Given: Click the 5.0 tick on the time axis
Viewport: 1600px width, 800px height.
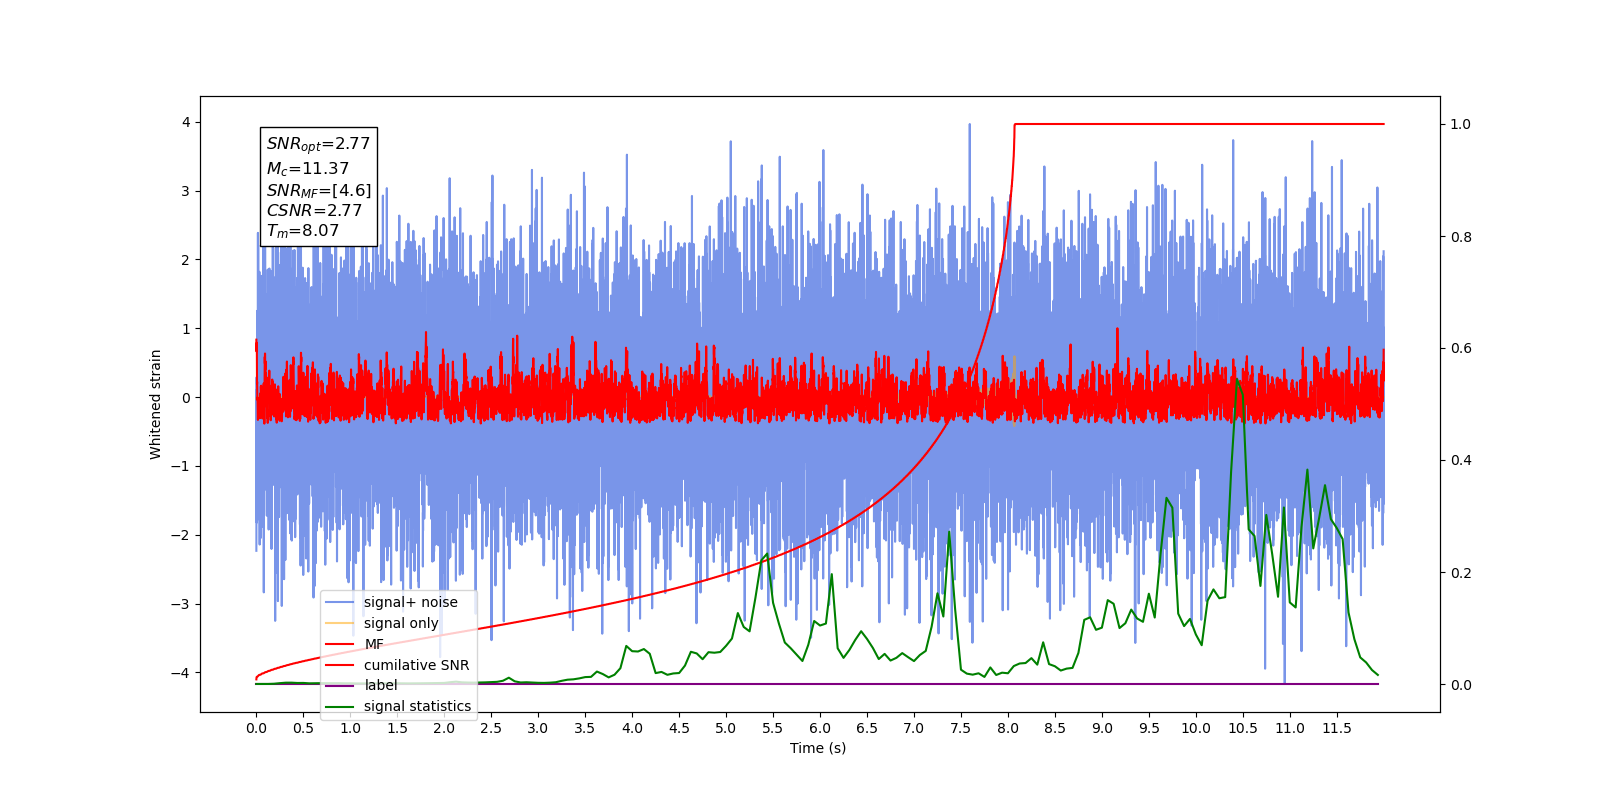Looking at the screenshot, I should point(726,728).
